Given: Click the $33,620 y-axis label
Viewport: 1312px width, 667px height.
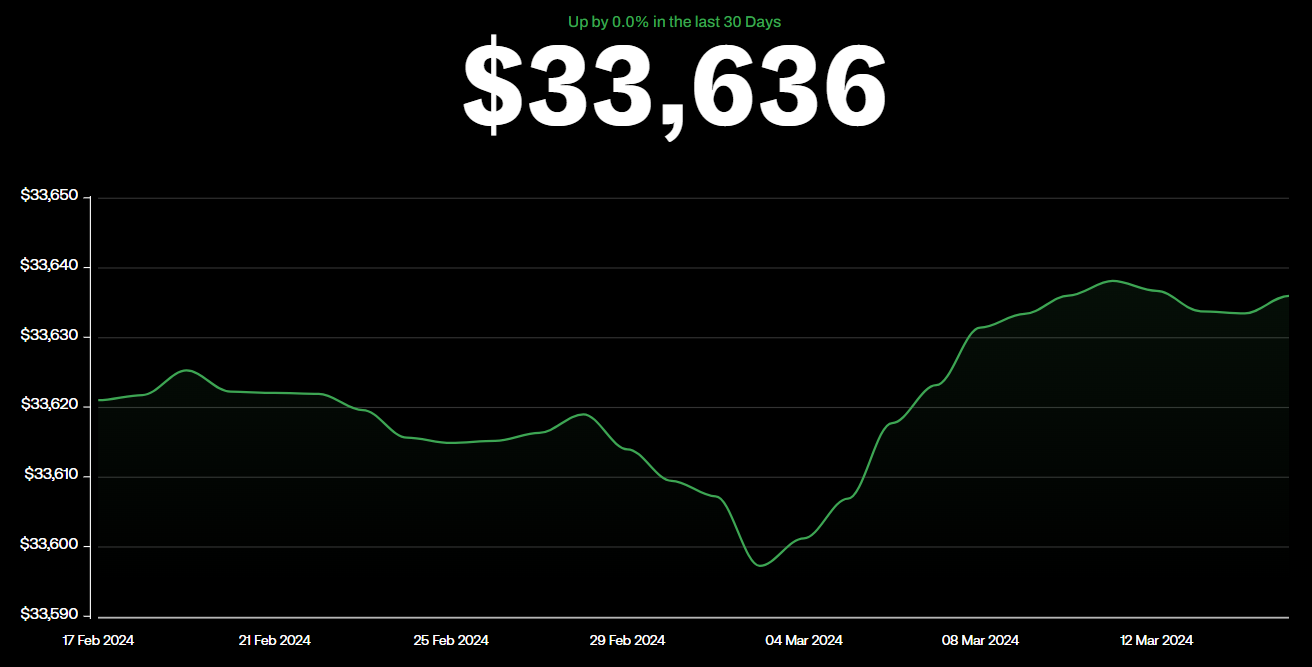Looking at the screenshot, I should click(49, 404).
